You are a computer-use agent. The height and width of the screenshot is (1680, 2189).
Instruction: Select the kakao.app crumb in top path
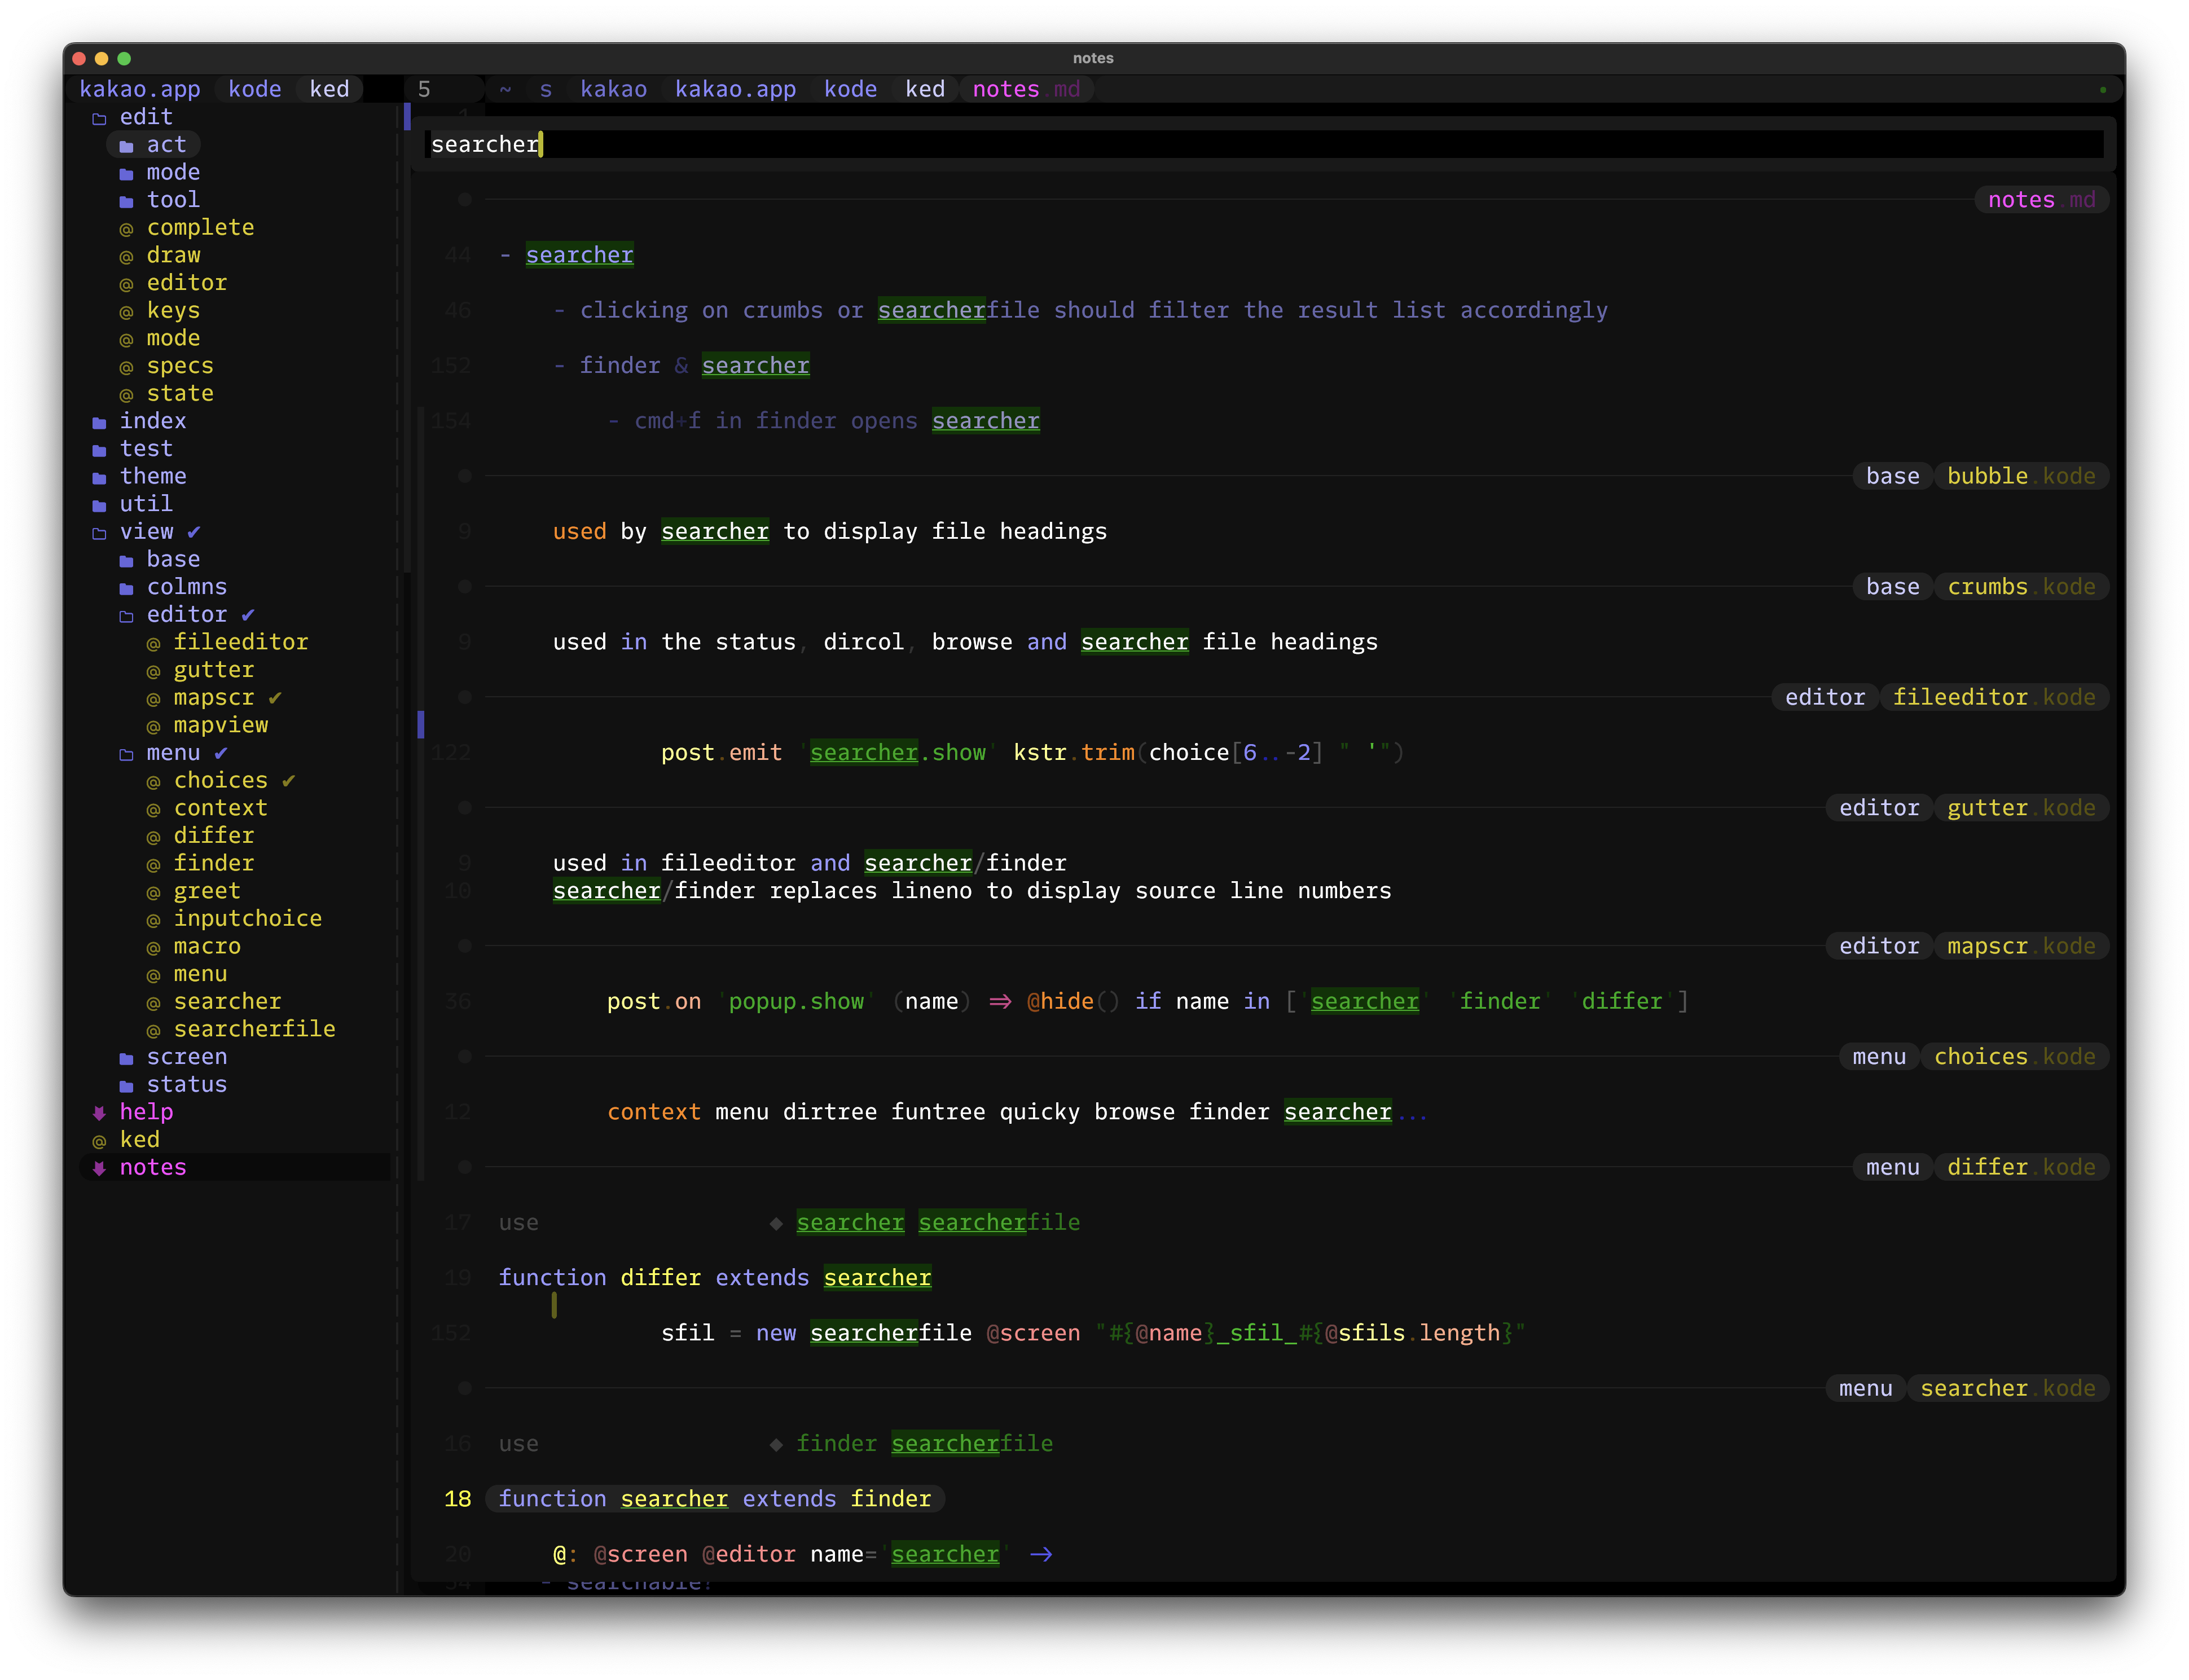(735, 89)
